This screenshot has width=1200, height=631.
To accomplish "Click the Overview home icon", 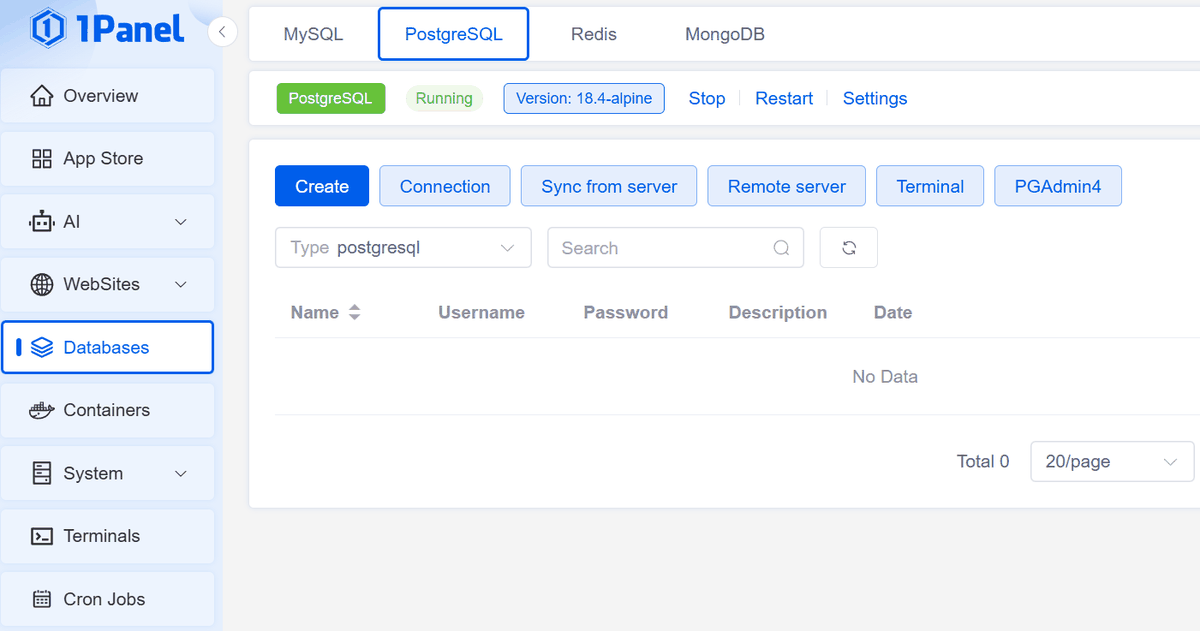I will pos(42,96).
